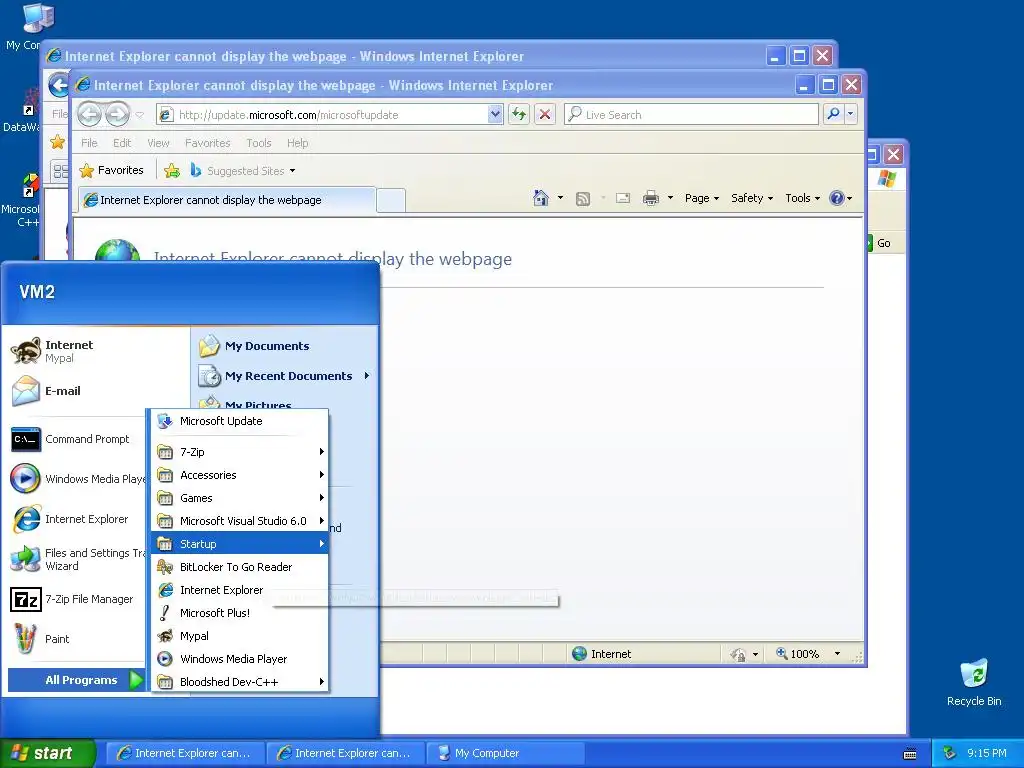1024x768 pixels.
Task: Click the IE Back navigation button
Action: pyautogui.click(x=90, y=114)
